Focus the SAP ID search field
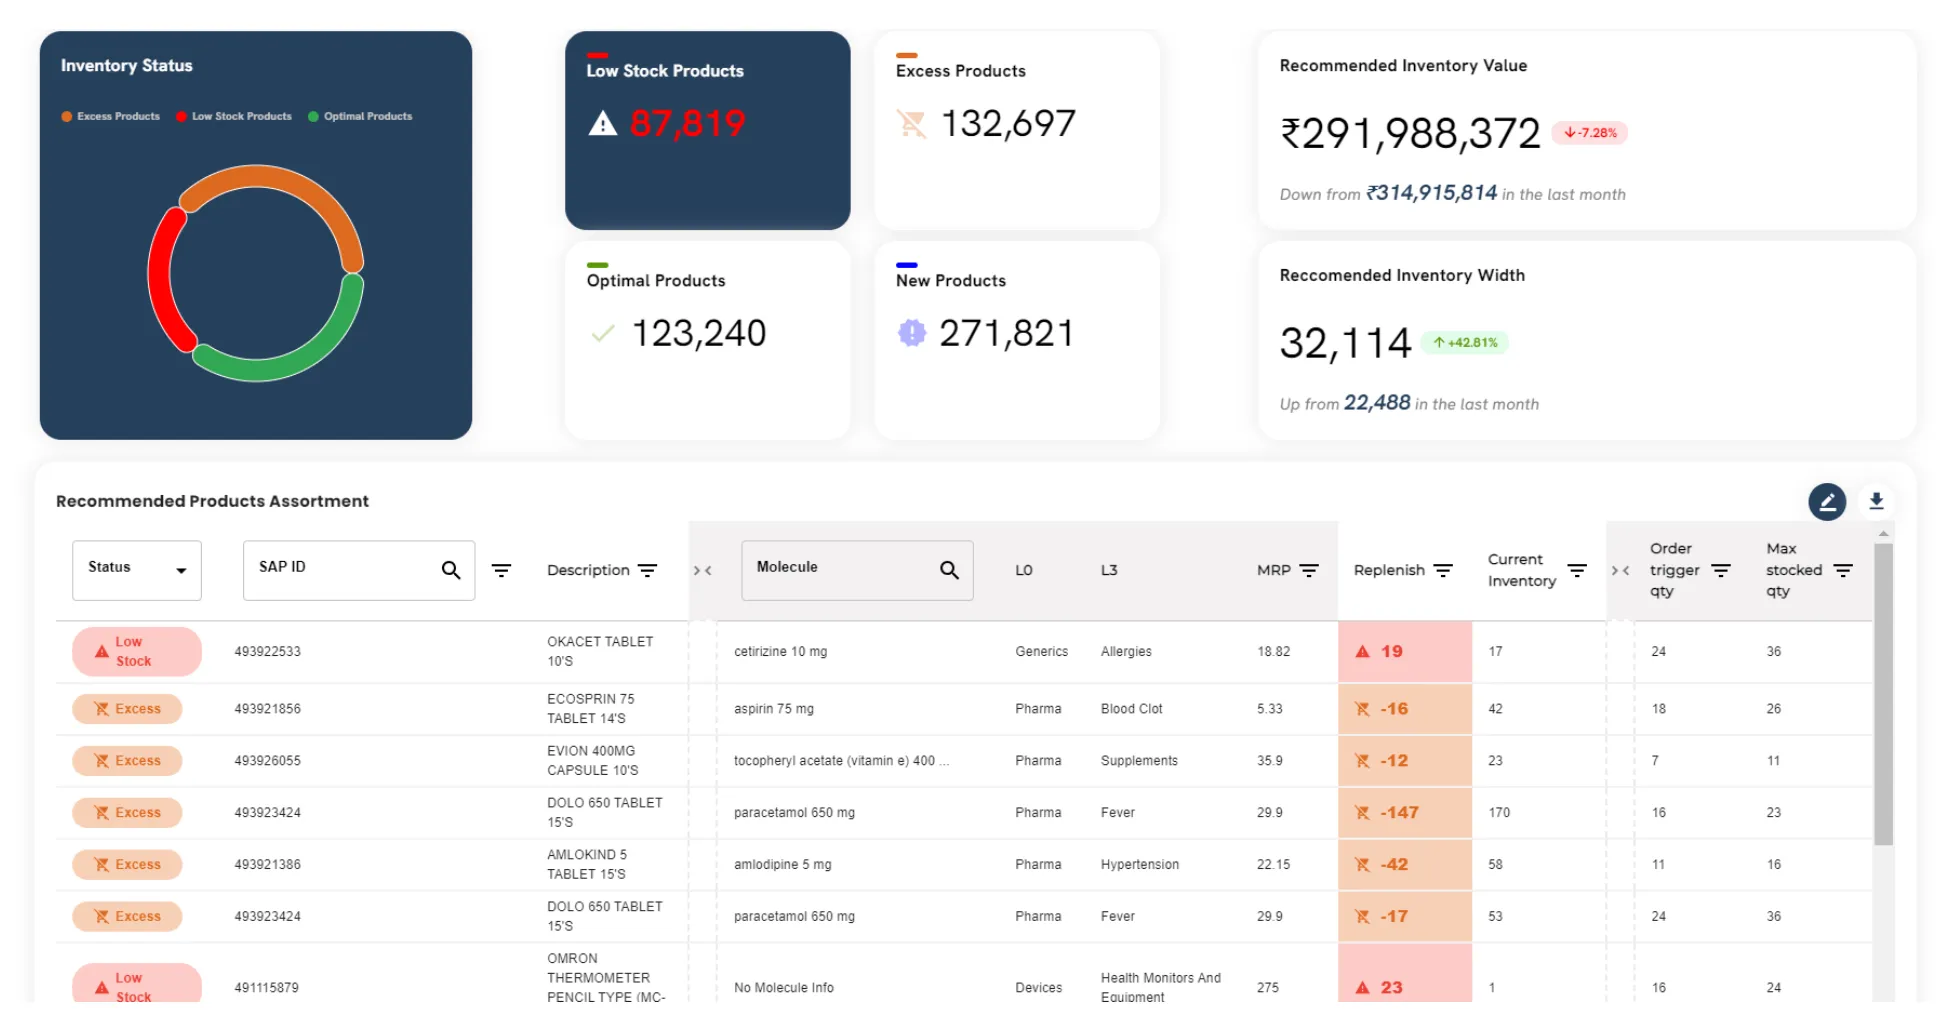 [x=359, y=570]
